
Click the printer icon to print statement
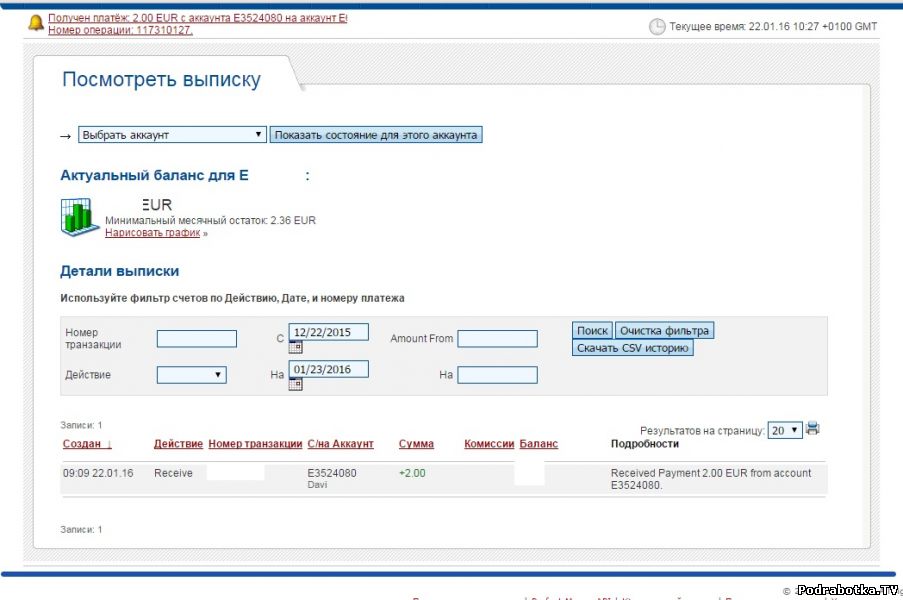(813, 429)
